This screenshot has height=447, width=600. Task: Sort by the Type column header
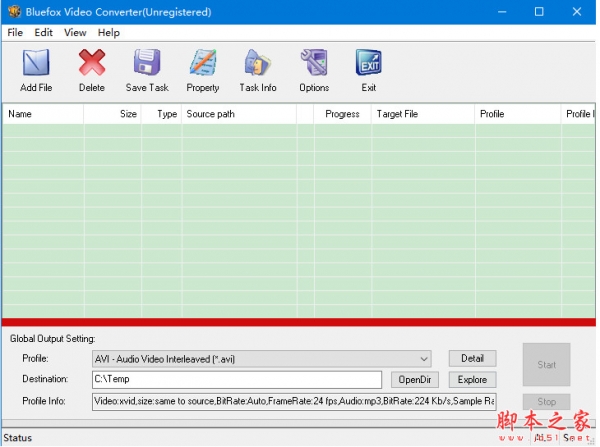click(x=161, y=114)
